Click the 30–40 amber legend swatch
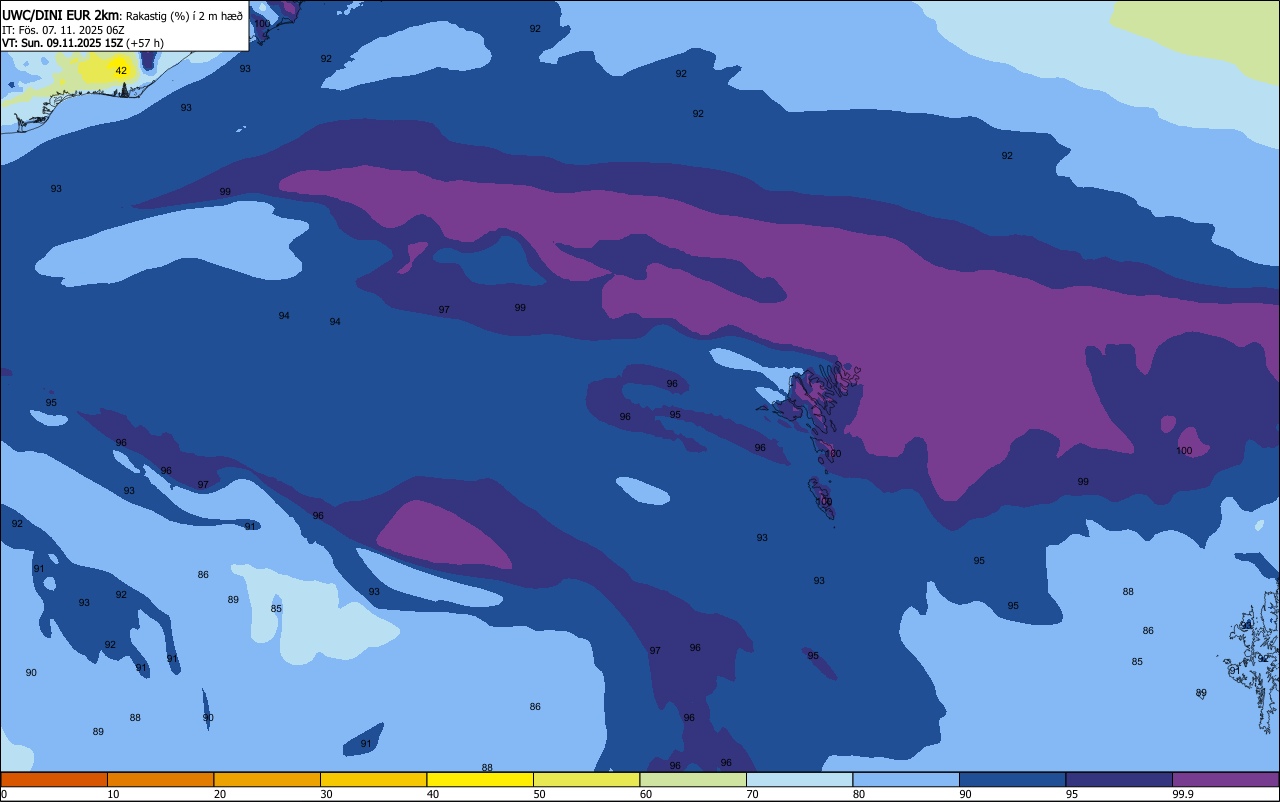1280x802 pixels. (373, 779)
